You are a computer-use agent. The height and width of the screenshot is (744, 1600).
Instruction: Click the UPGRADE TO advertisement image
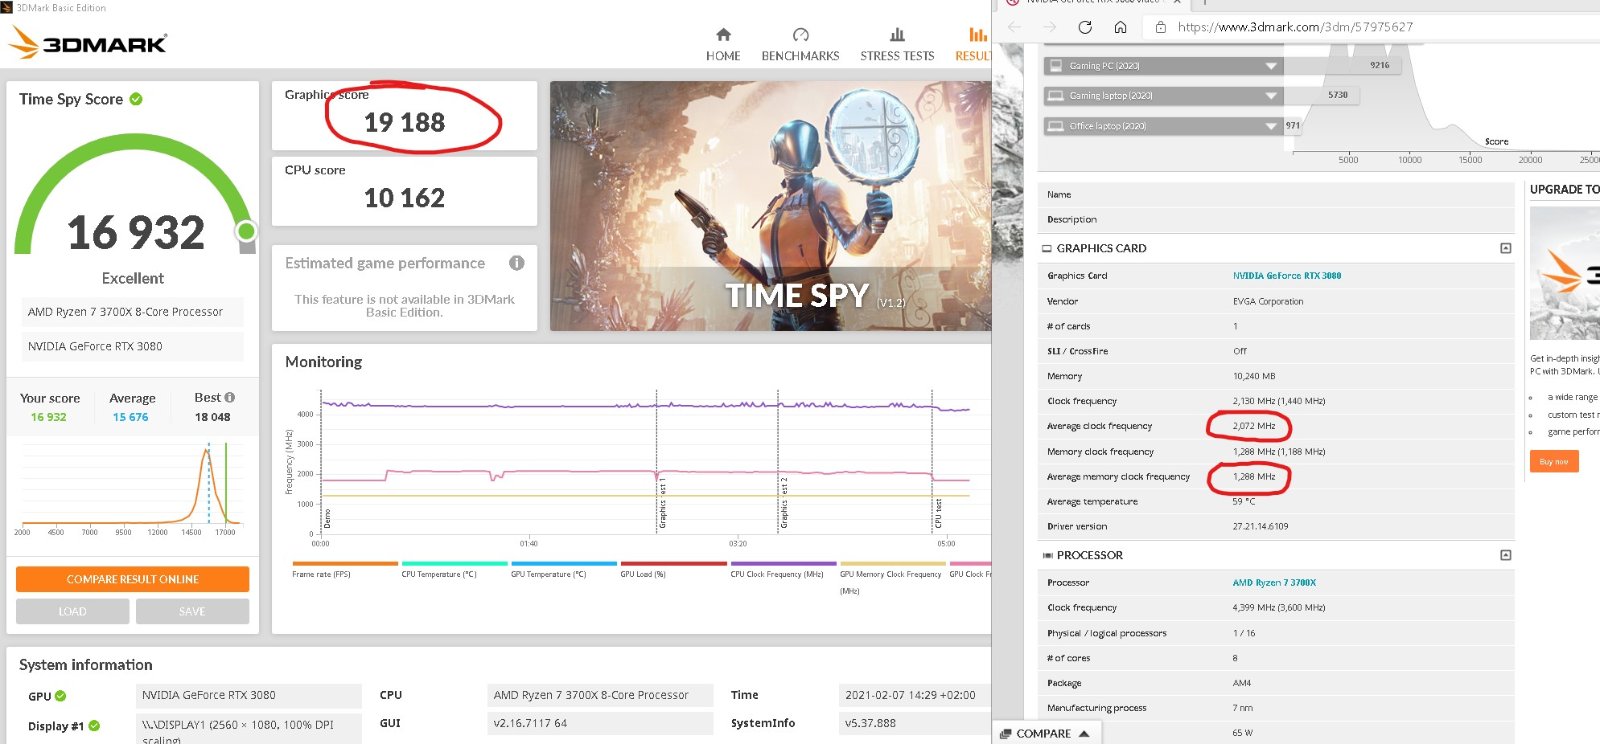(x=1565, y=273)
